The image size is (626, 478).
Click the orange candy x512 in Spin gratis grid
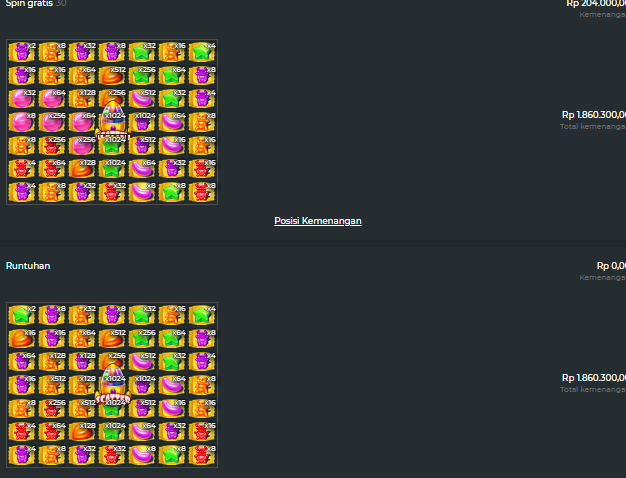point(112,75)
